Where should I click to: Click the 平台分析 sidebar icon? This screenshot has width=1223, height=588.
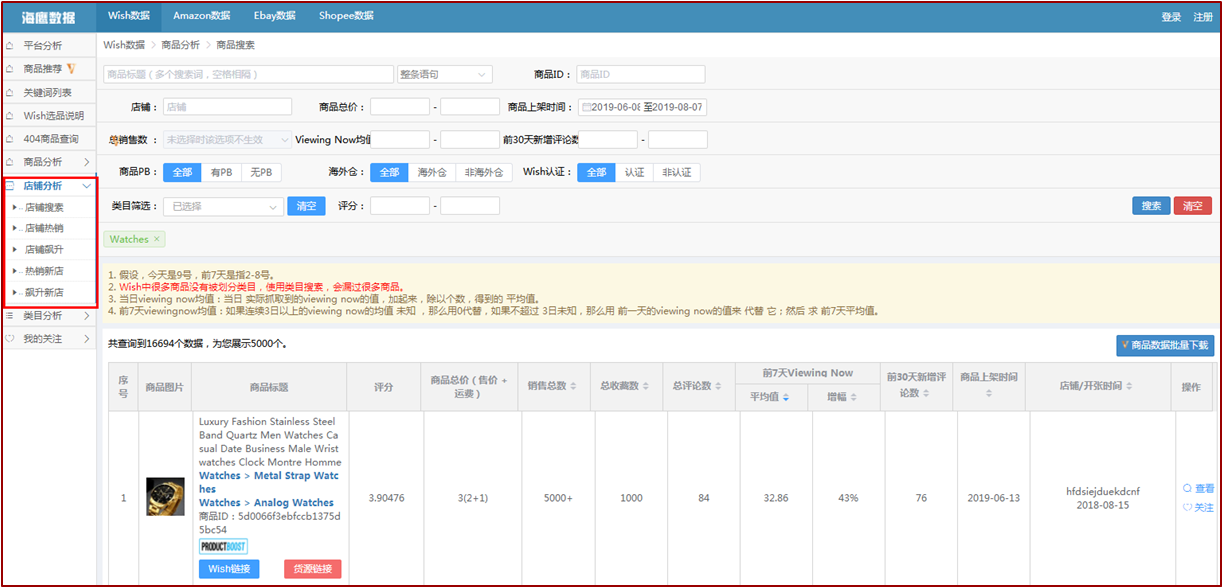point(10,46)
